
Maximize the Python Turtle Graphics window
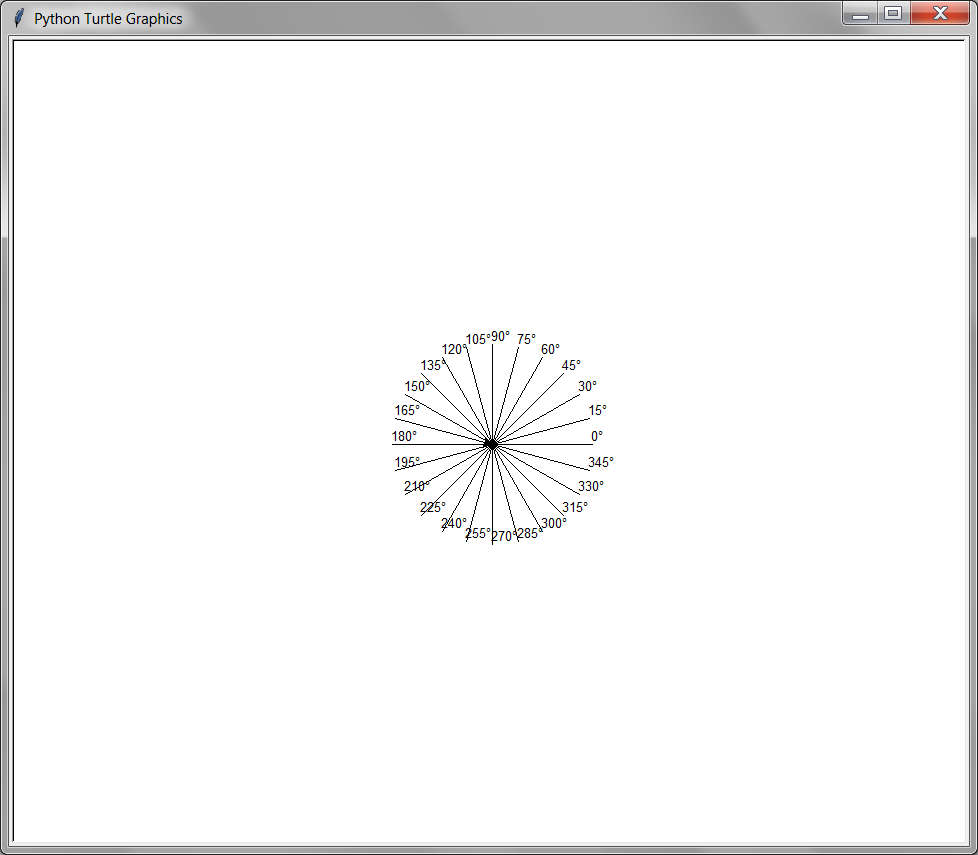[x=893, y=14]
